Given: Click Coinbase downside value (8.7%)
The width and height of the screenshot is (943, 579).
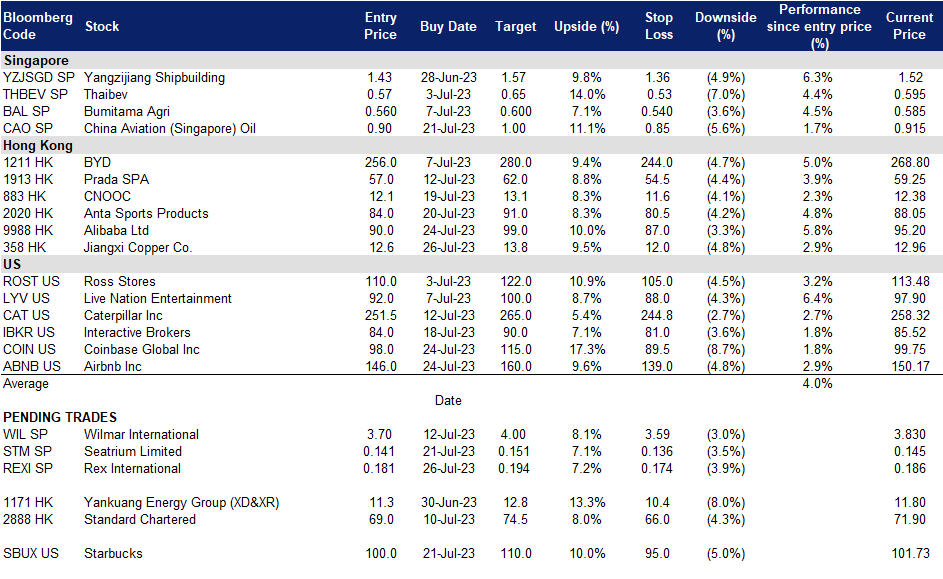Looking at the screenshot, I should pyautogui.click(x=726, y=349).
